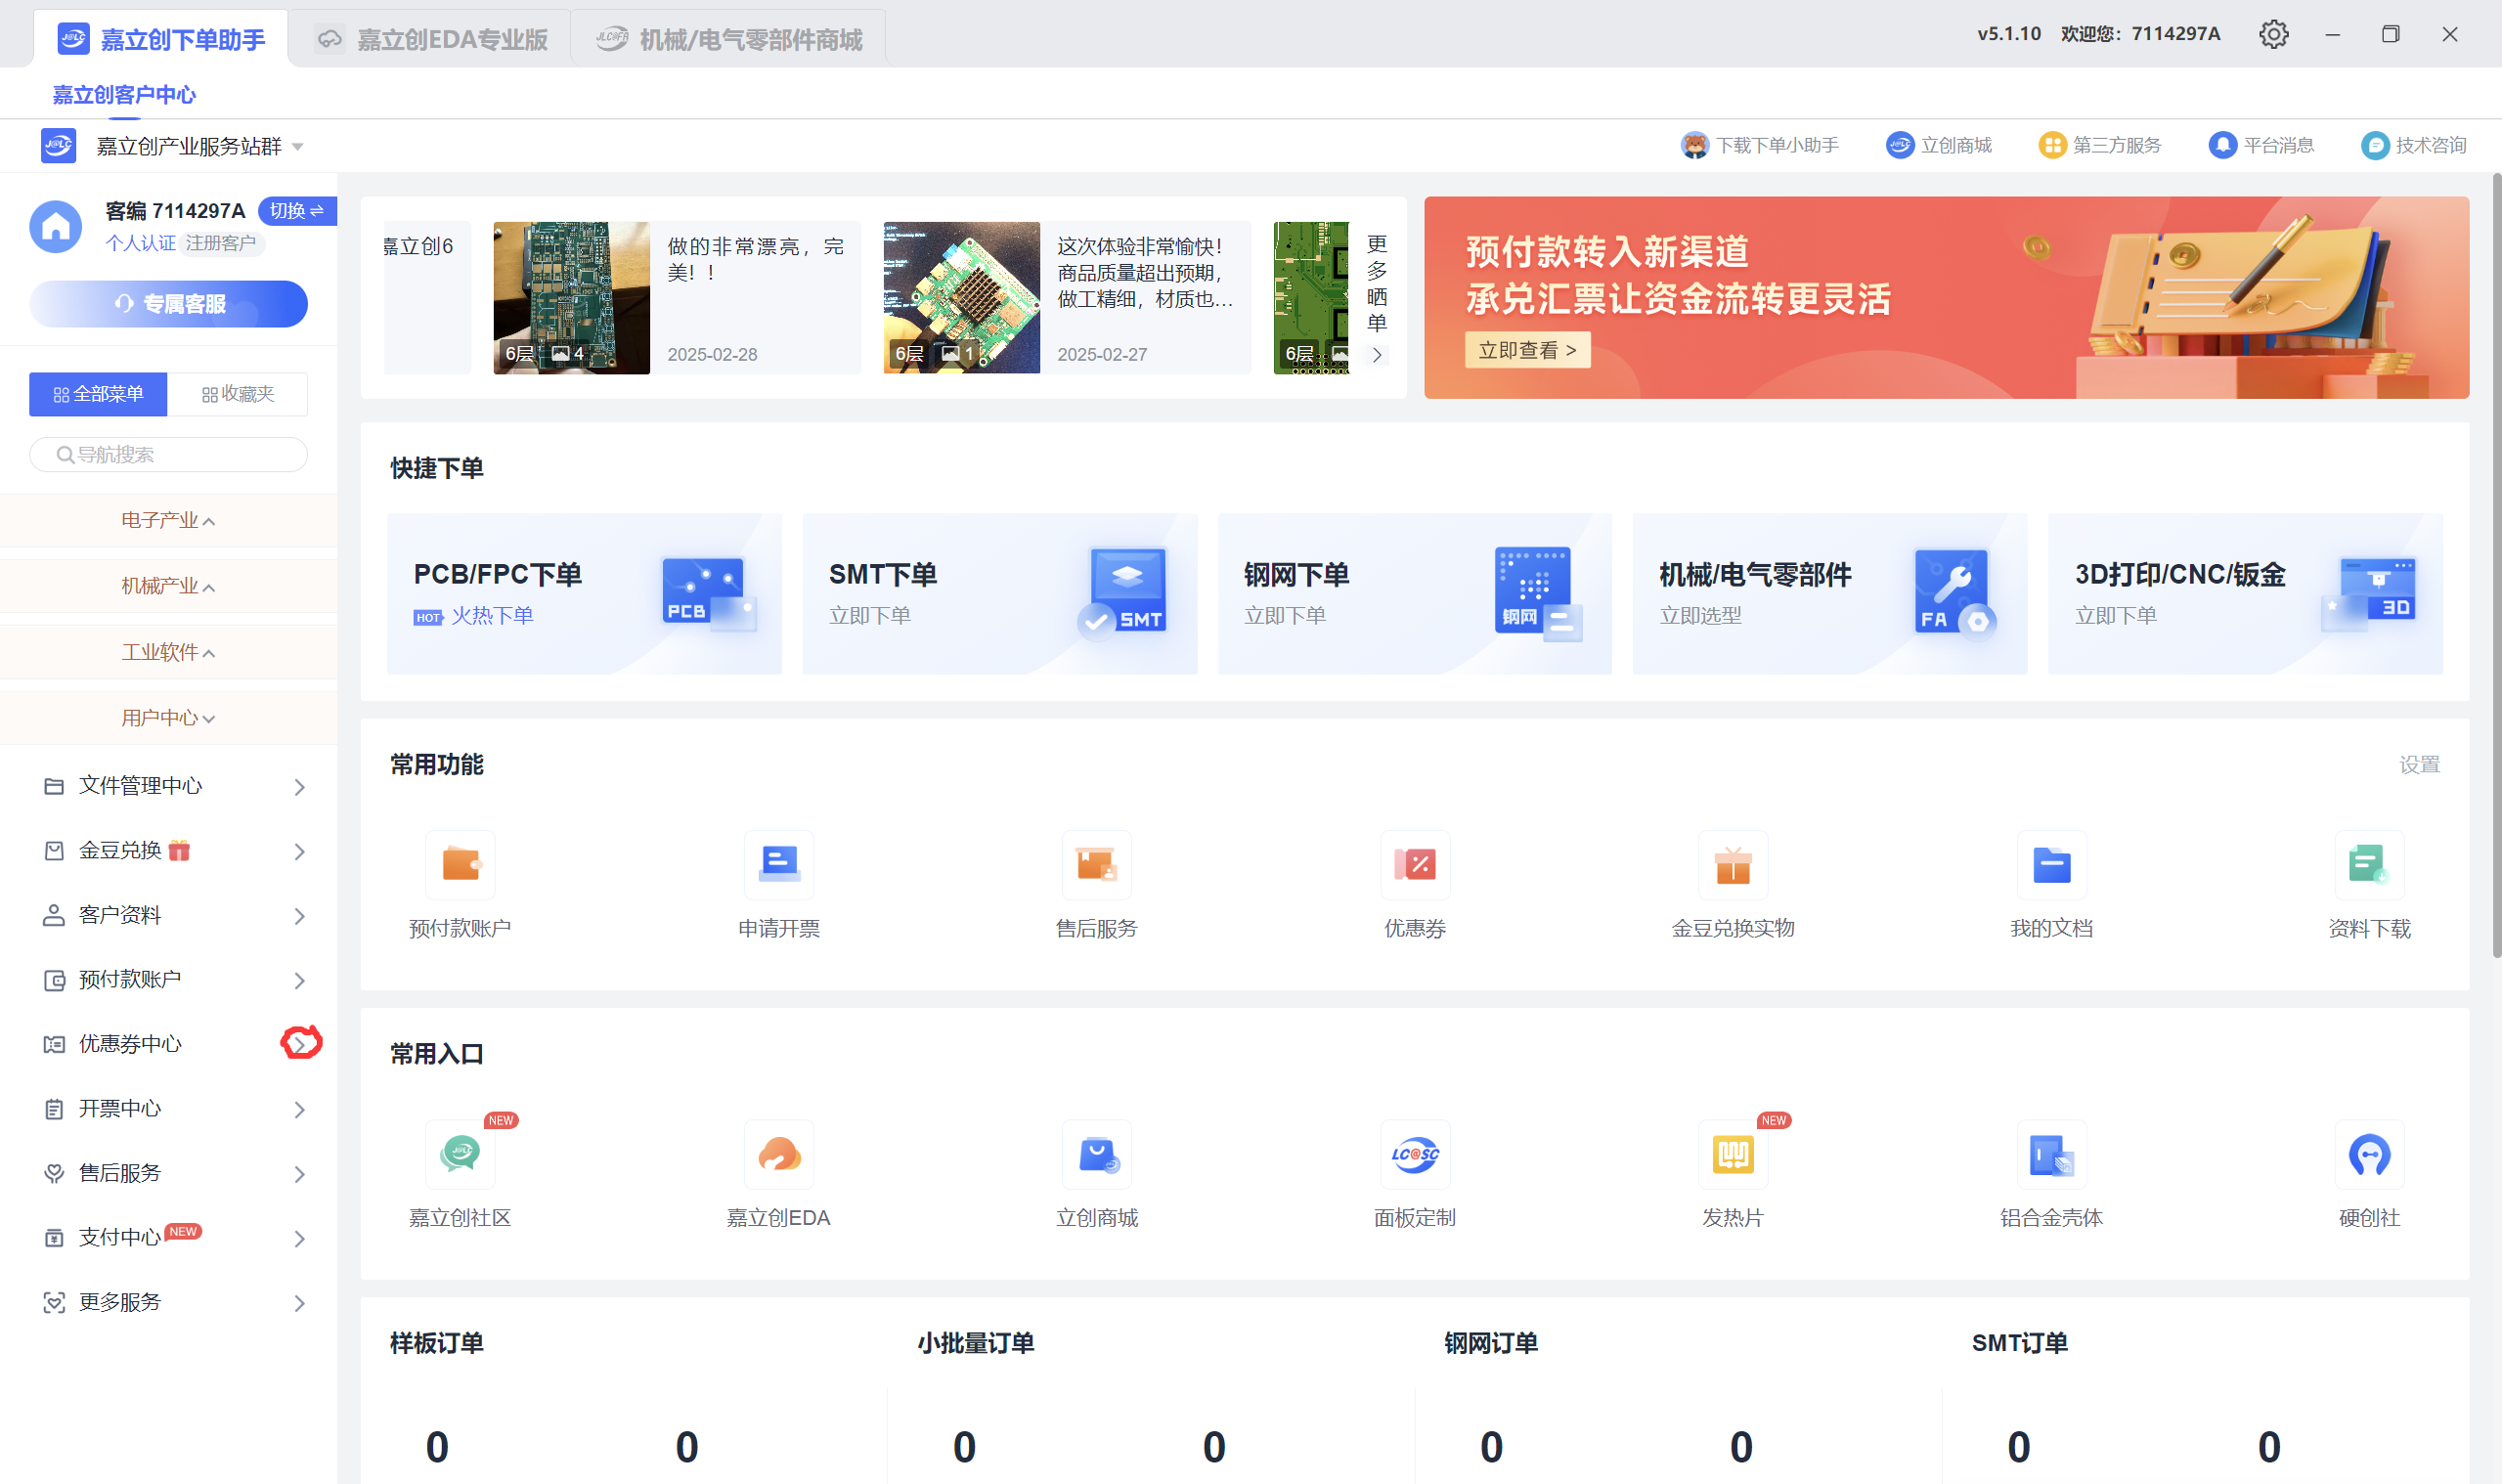The width and height of the screenshot is (2502, 1484).
Task: Open the 我的文档 folder icon
Action: coord(2051,864)
